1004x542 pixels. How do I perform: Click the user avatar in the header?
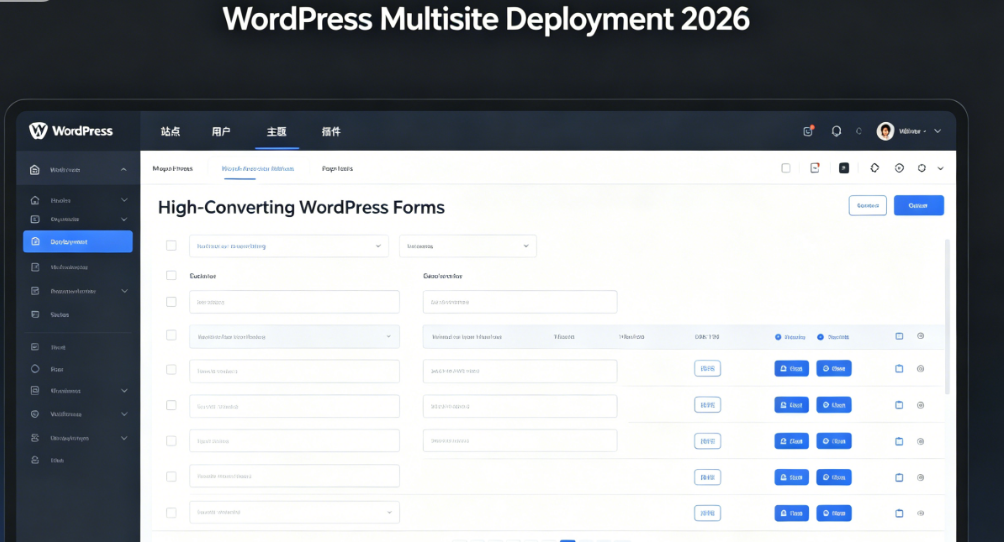click(885, 131)
